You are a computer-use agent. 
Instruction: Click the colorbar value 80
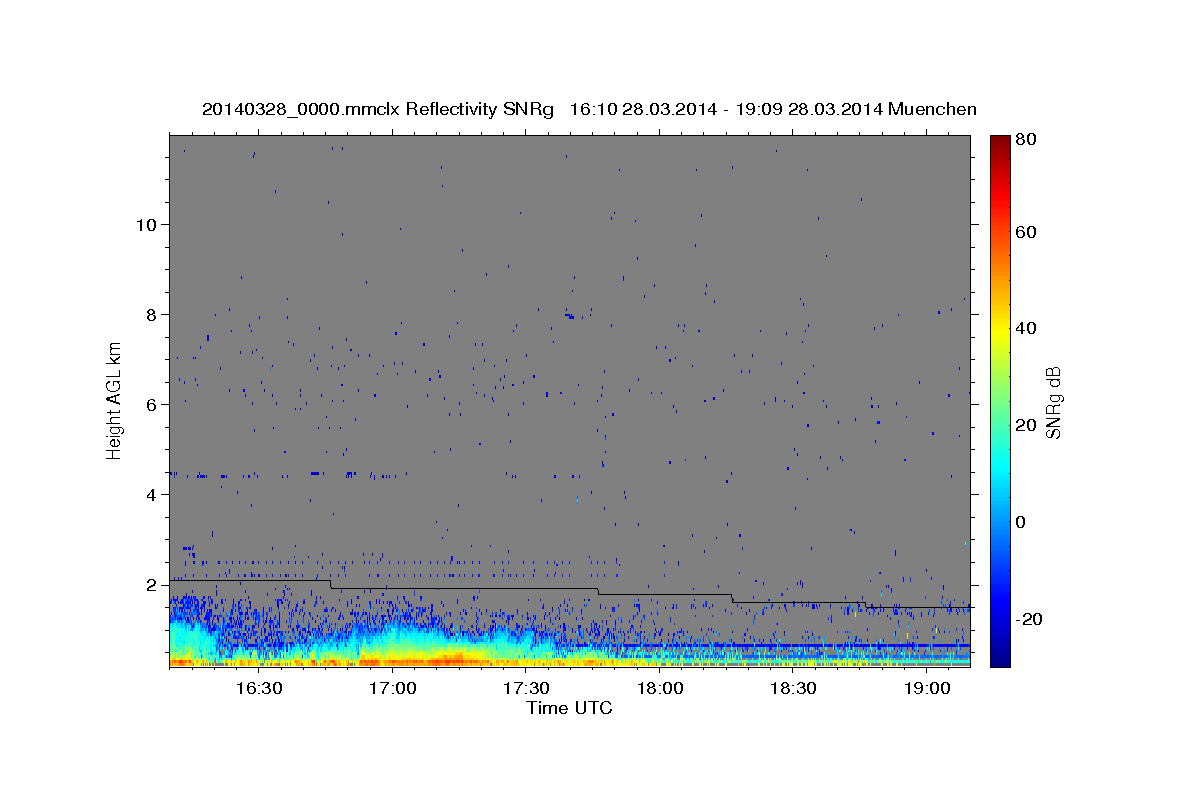pyautogui.click(x=1027, y=140)
